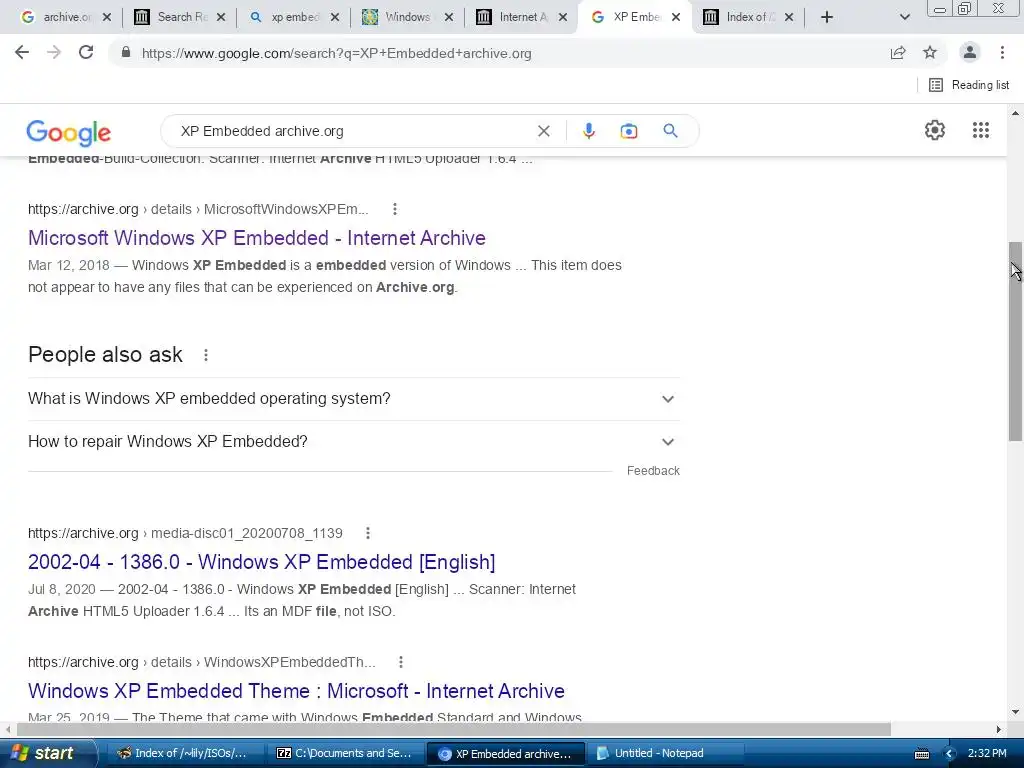Open Windows XP Embedded Theme result
This screenshot has height=768, width=1024.
(296, 691)
